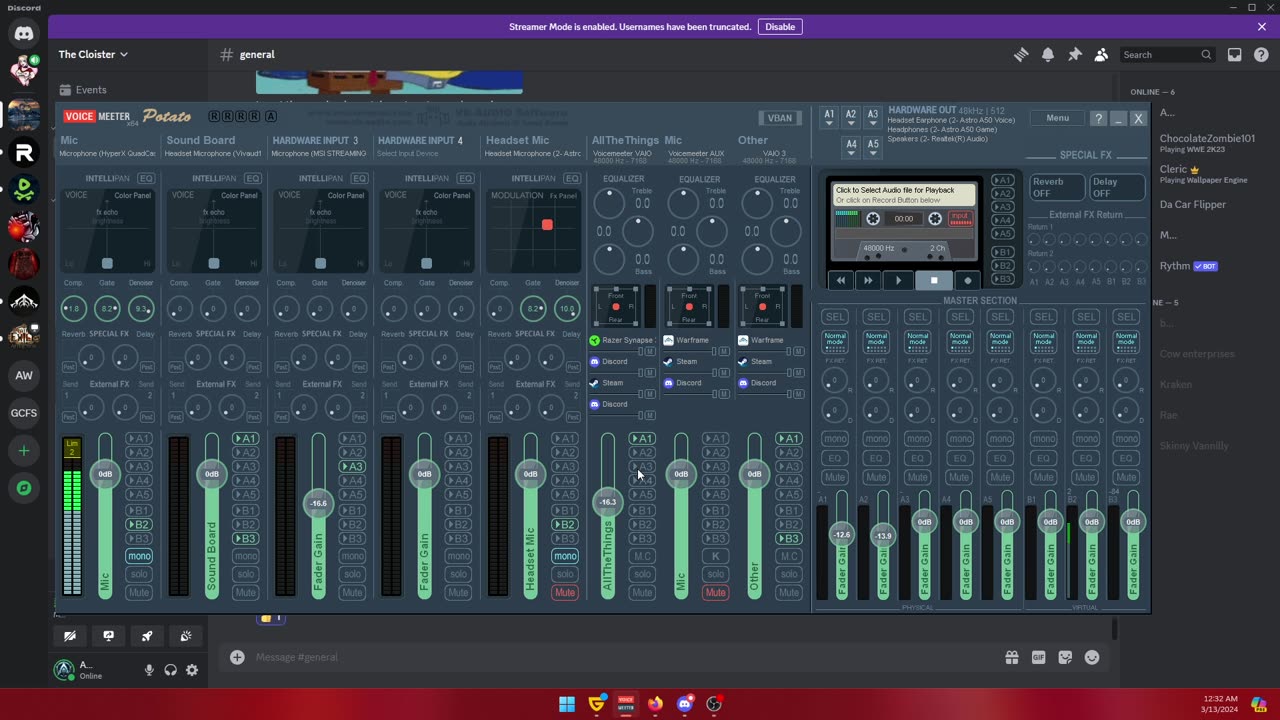
Task: Fast forward the cassette recorder
Action: (868, 280)
